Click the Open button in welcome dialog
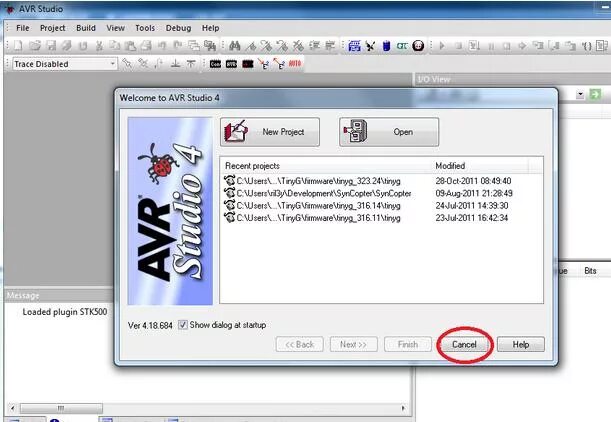The width and height of the screenshot is (611, 422). click(x=389, y=132)
